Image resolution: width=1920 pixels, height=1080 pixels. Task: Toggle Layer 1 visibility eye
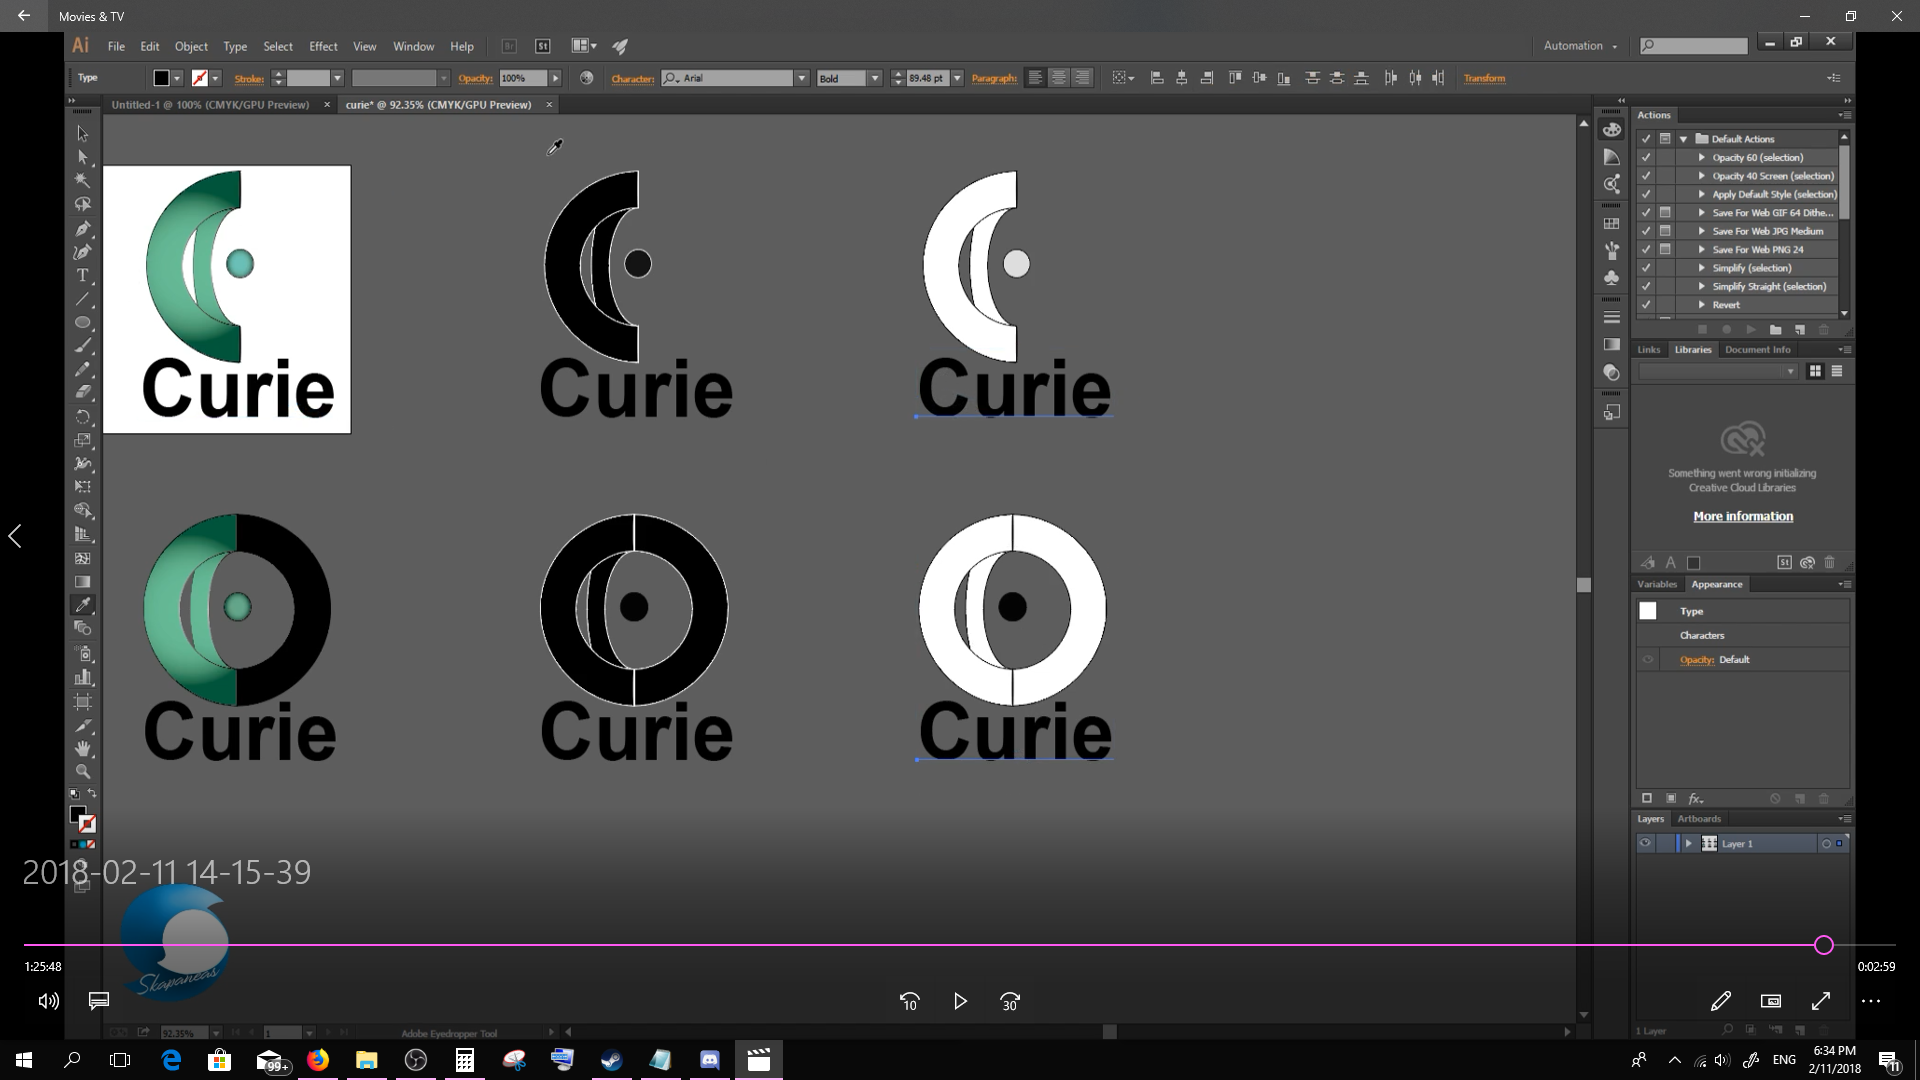point(1645,844)
